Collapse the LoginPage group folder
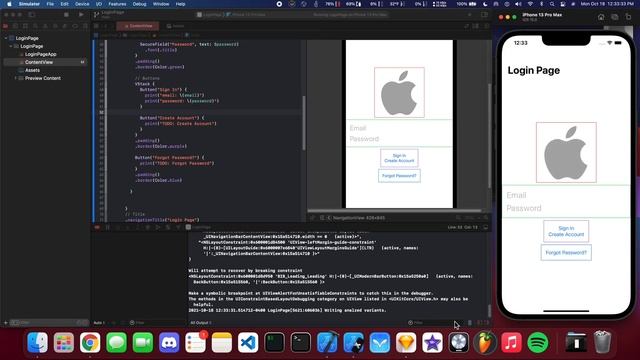The height and width of the screenshot is (360, 640). 11,46
